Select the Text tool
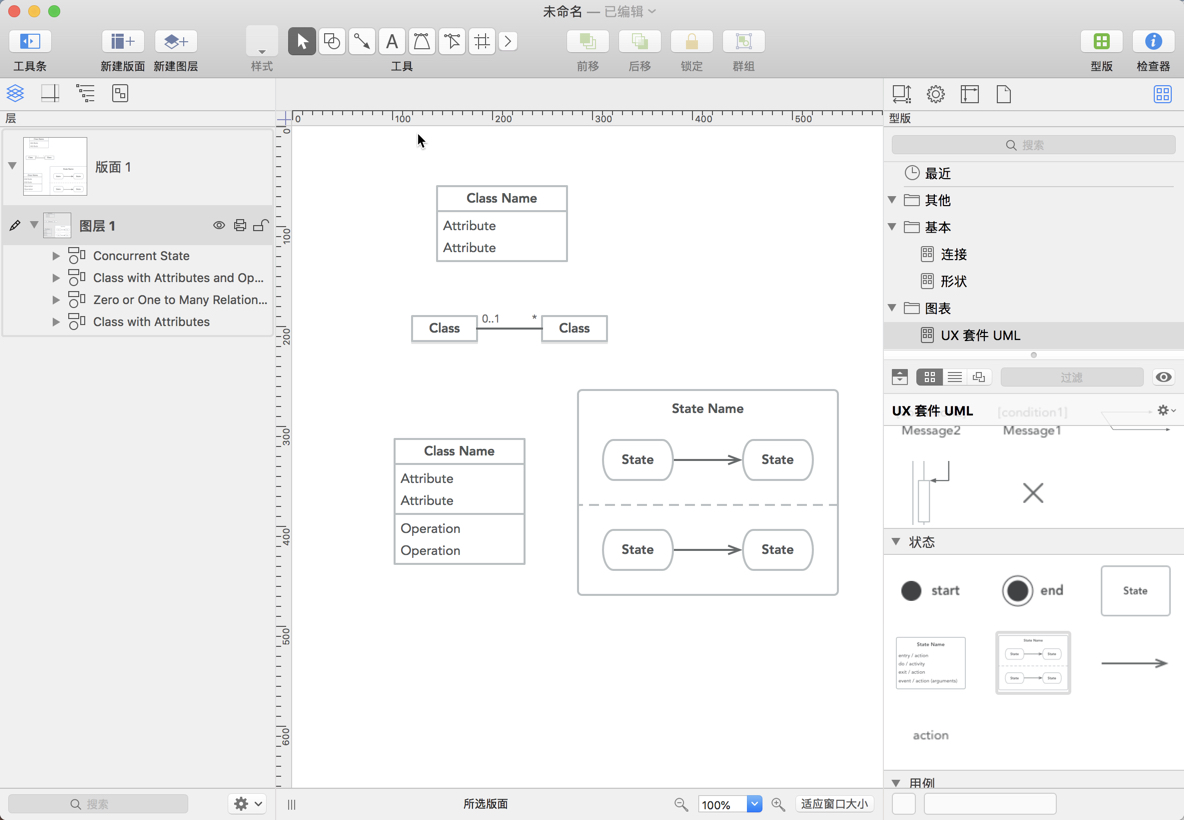 [392, 41]
